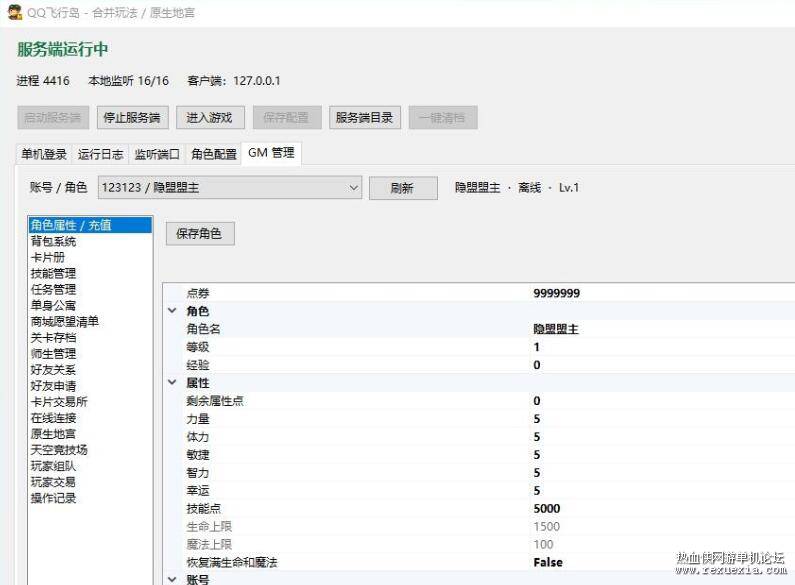
Task: Select 在线连接 in the list
Action: pyautogui.click(x=90, y=418)
